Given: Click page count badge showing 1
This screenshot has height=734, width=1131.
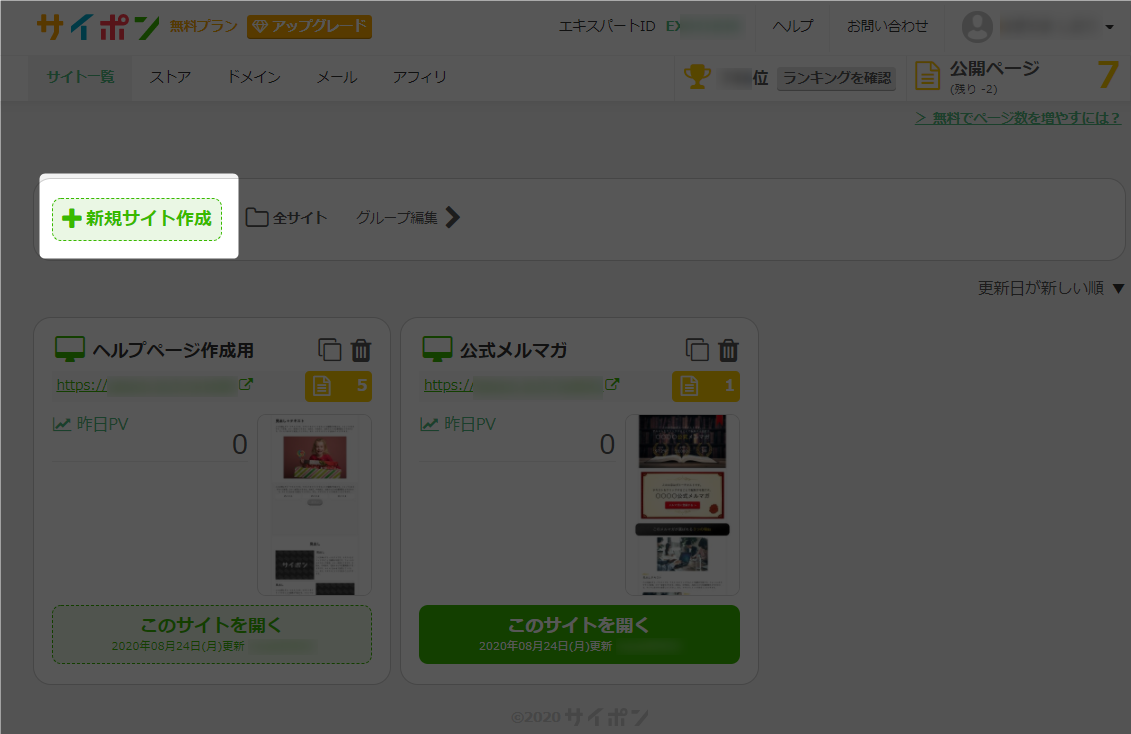Looking at the screenshot, I should [x=706, y=386].
